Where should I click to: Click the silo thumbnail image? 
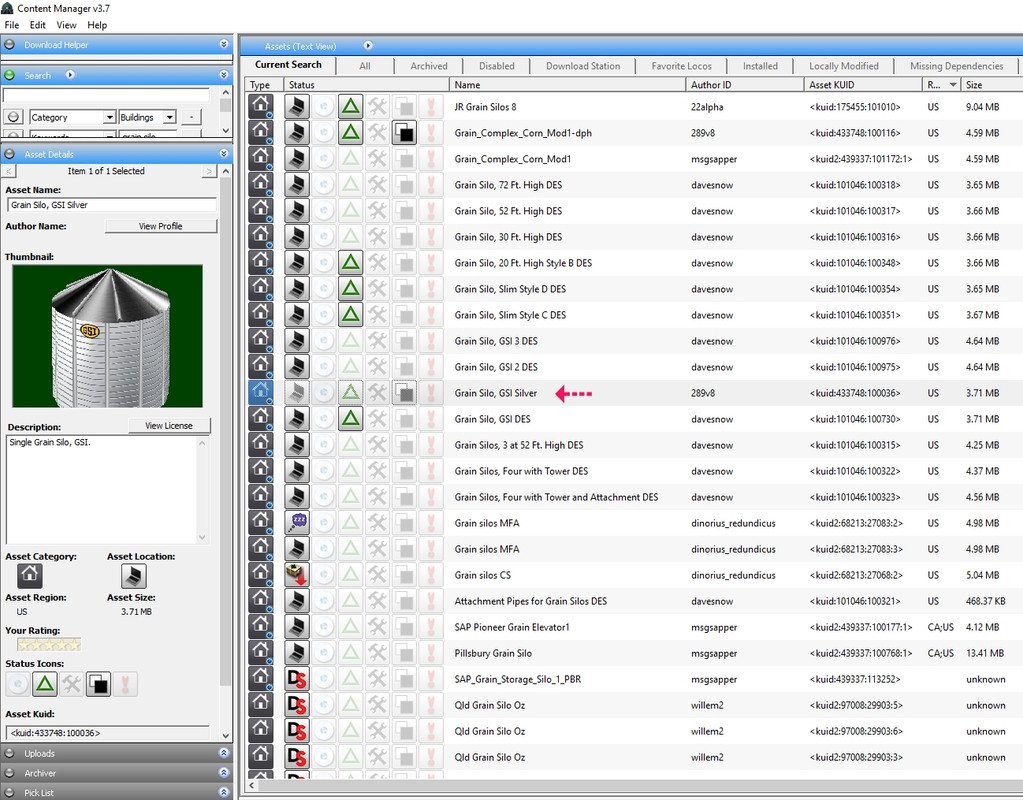click(x=107, y=336)
